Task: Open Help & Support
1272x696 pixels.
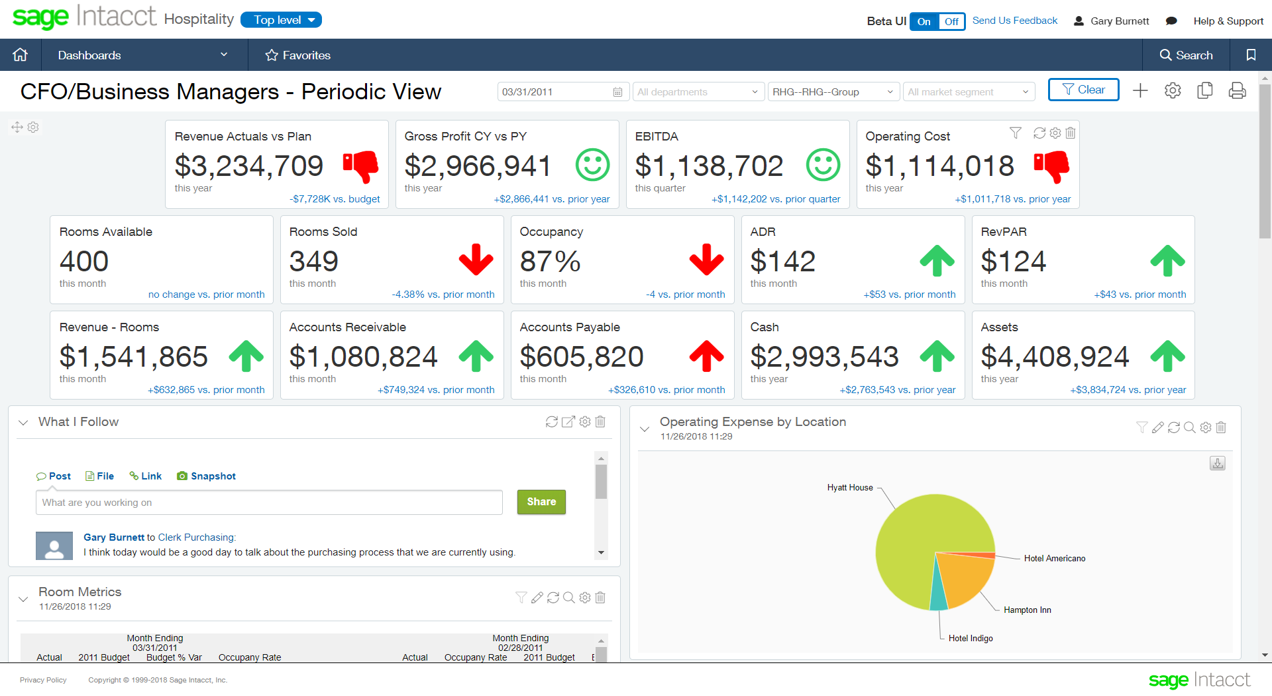Action: [1228, 21]
